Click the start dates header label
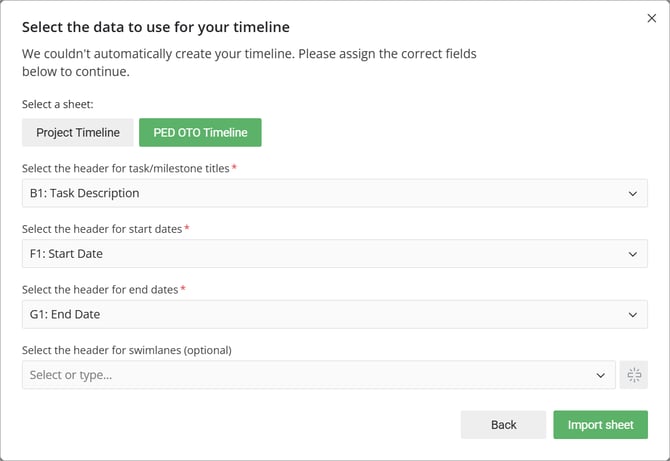This screenshot has height=461, width=670. click(102, 229)
